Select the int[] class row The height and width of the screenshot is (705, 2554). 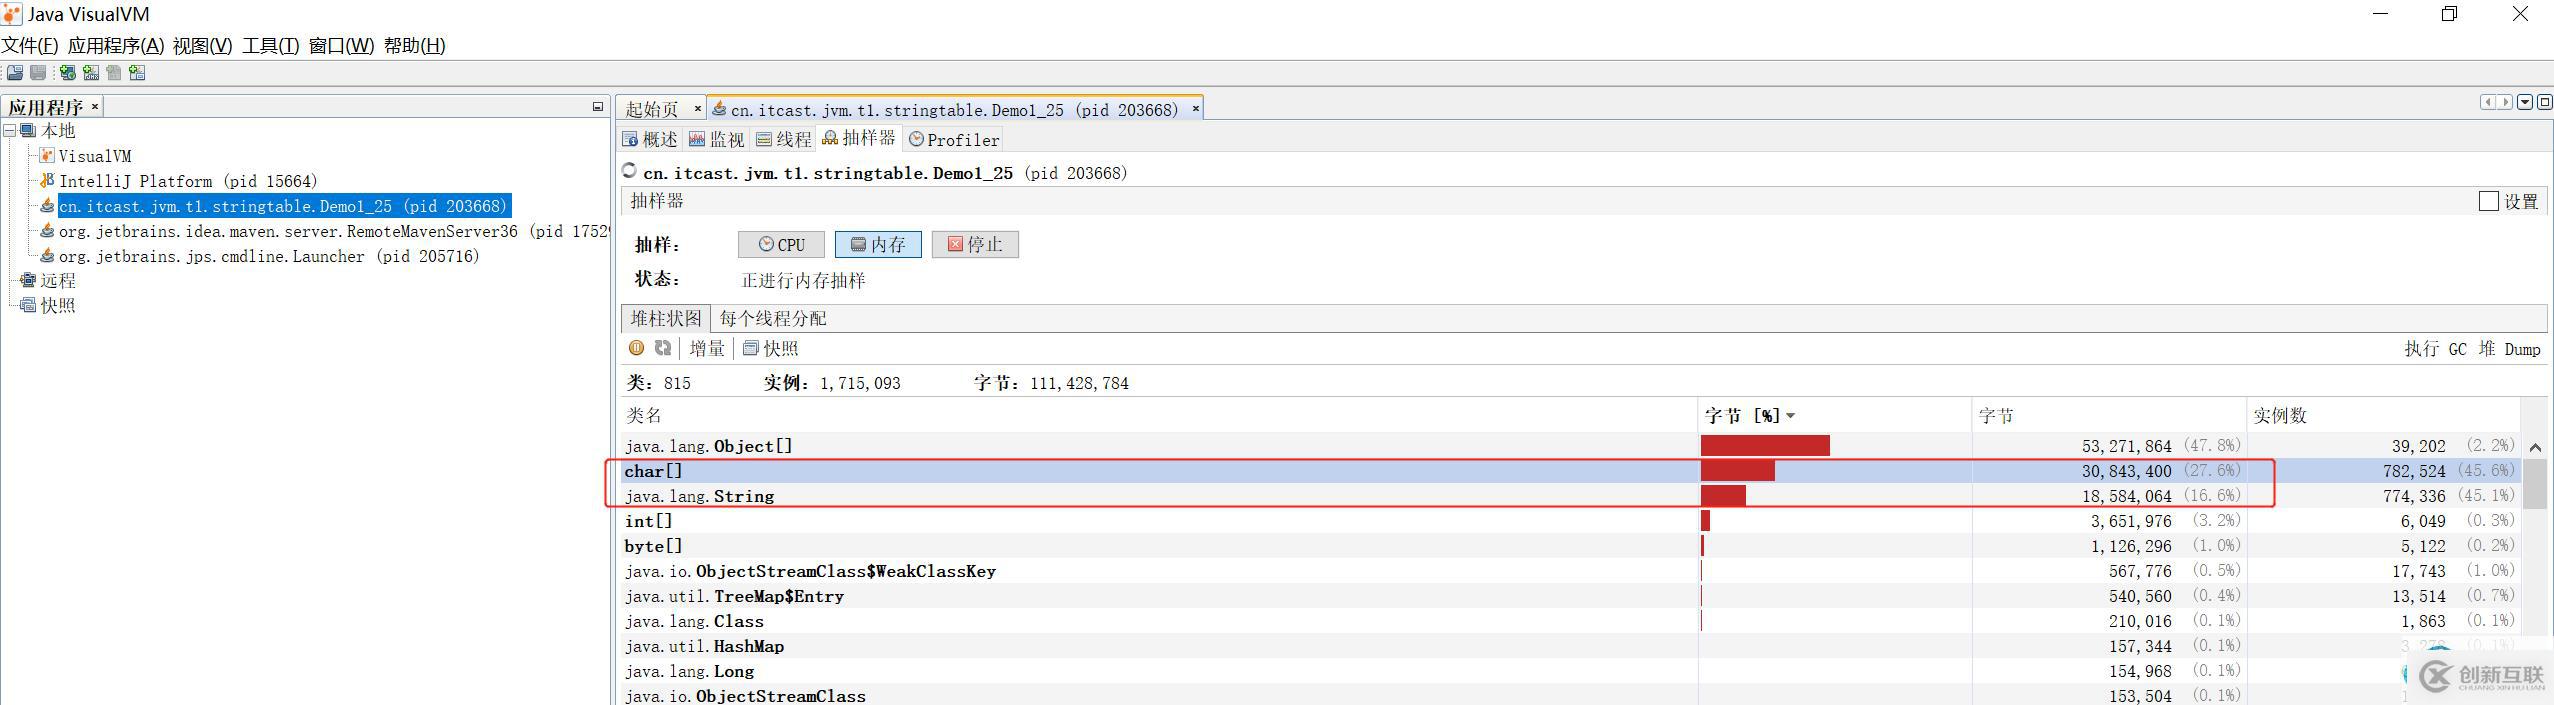(1570, 521)
